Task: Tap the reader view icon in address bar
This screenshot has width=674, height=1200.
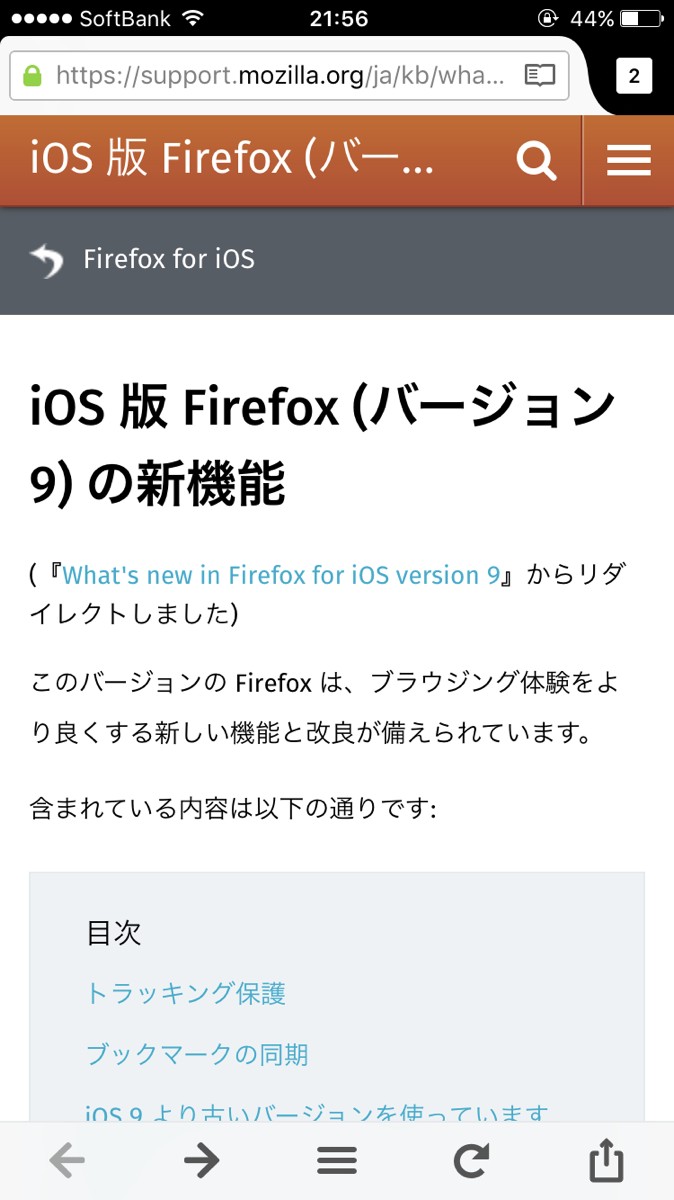Action: coord(539,76)
